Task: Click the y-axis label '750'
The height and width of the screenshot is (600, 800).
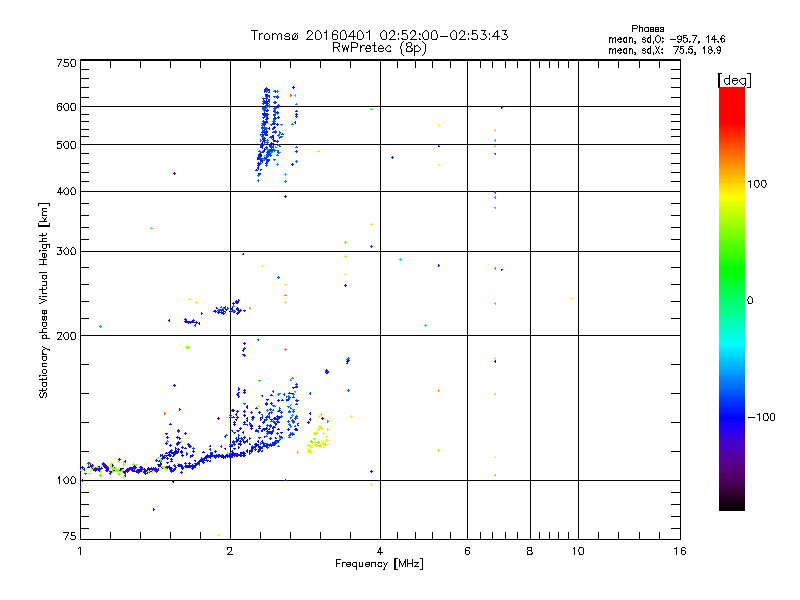Action: point(66,63)
